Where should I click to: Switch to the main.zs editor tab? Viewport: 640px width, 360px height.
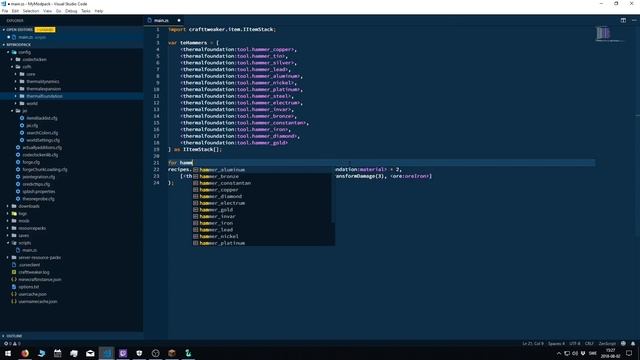(164, 20)
